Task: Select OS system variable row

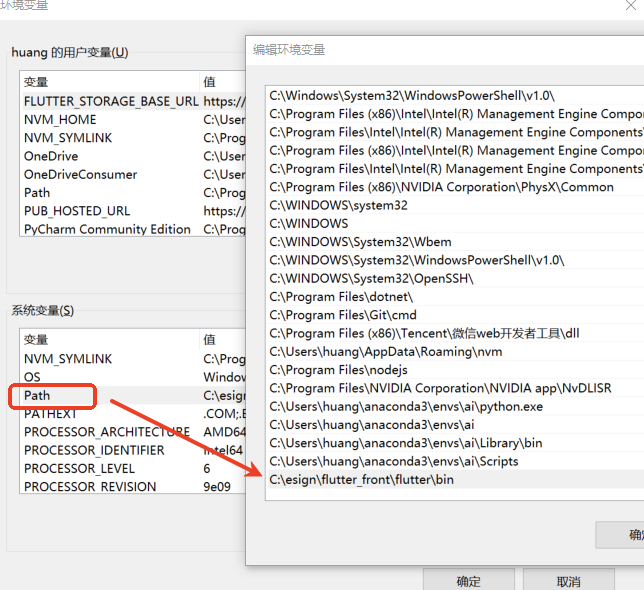Action: coord(133,377)
